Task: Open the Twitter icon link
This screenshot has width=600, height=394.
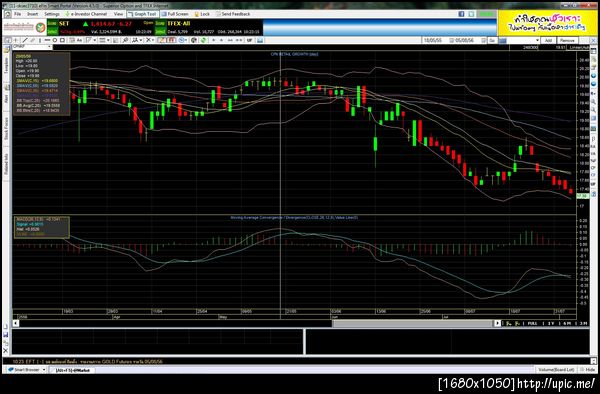Action: tap(471, 14)
